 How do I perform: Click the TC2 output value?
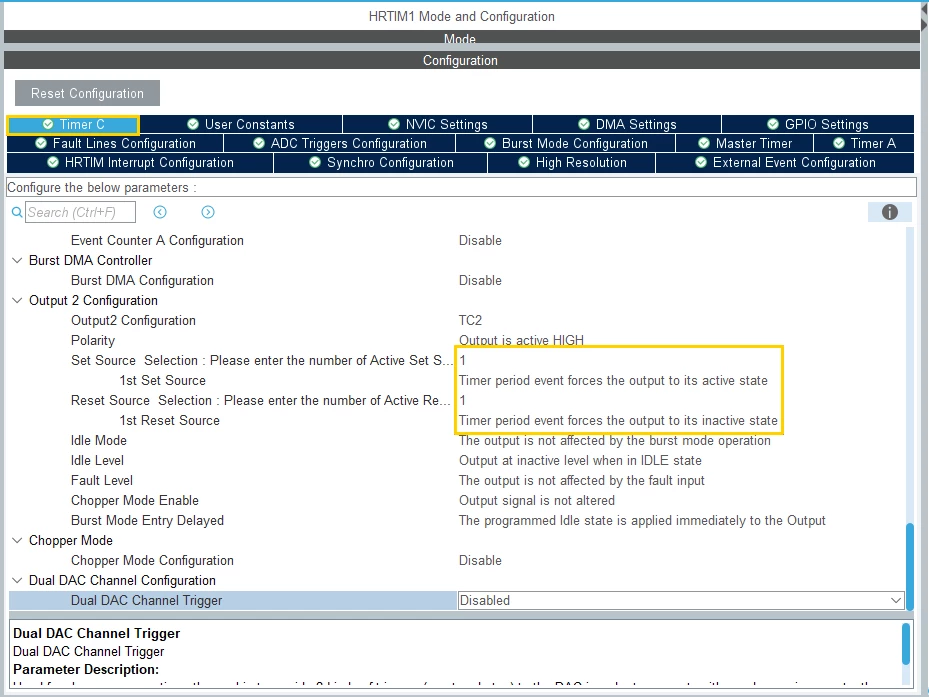pos(470,321)
